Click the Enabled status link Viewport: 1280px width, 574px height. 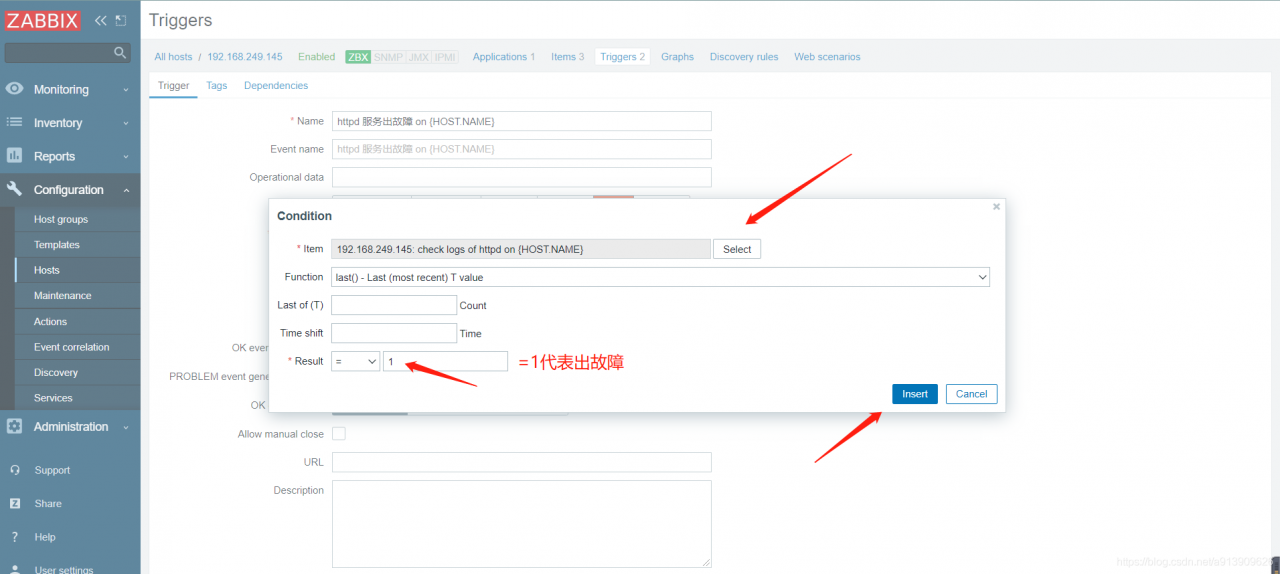(x=317, y=57)
